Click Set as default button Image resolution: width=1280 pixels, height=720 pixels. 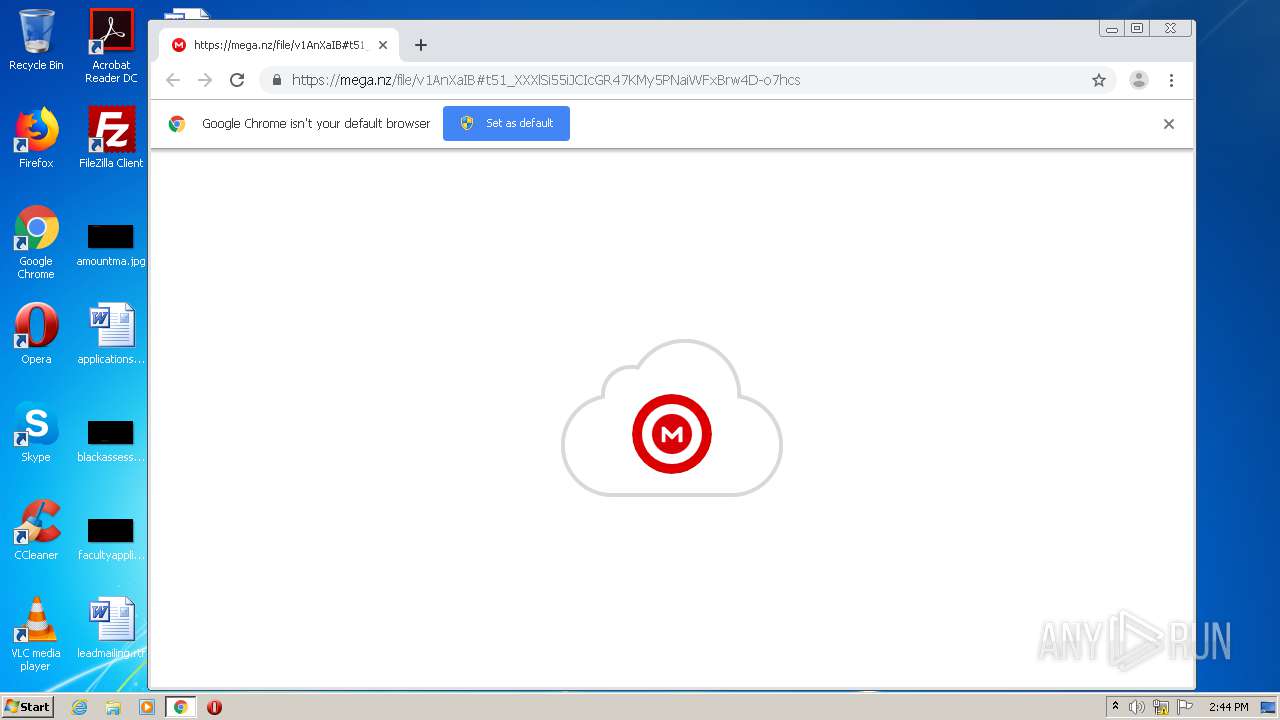coord(506,123)
